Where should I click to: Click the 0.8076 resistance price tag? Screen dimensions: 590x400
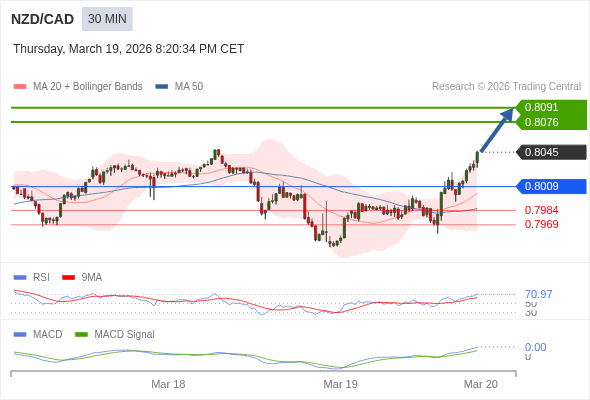point(551,122)
